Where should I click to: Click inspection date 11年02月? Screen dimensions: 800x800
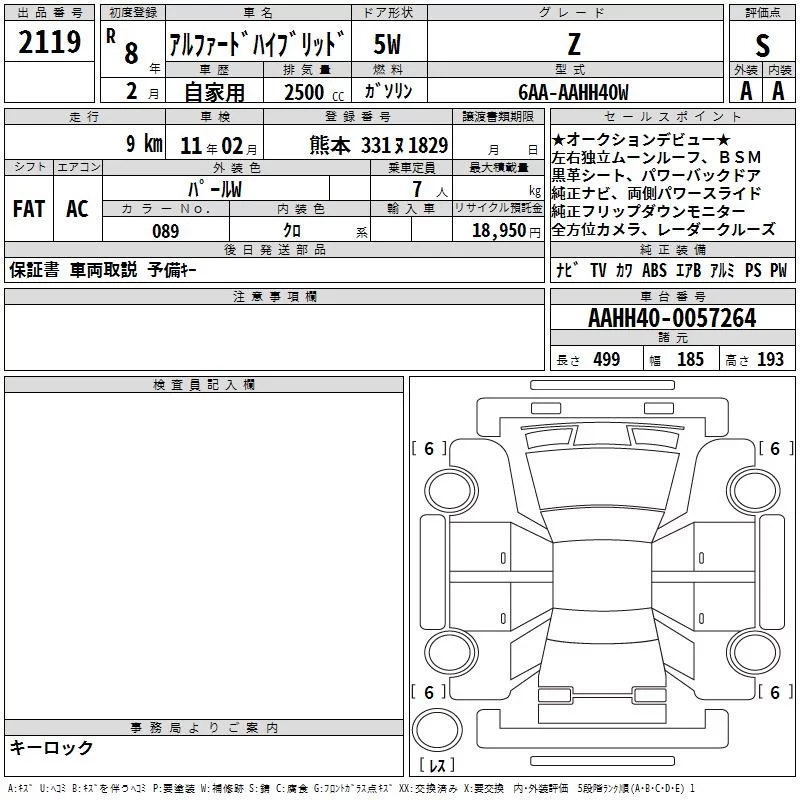coord(219,146)
